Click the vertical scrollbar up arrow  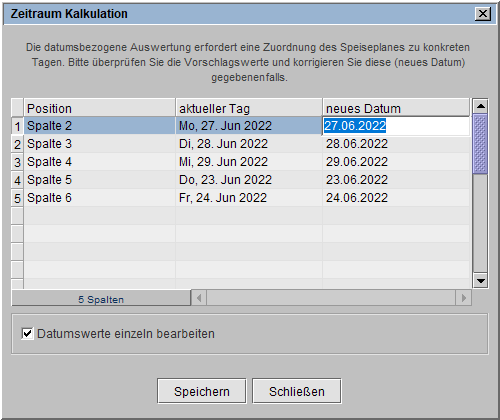click(x=480, y=106)
